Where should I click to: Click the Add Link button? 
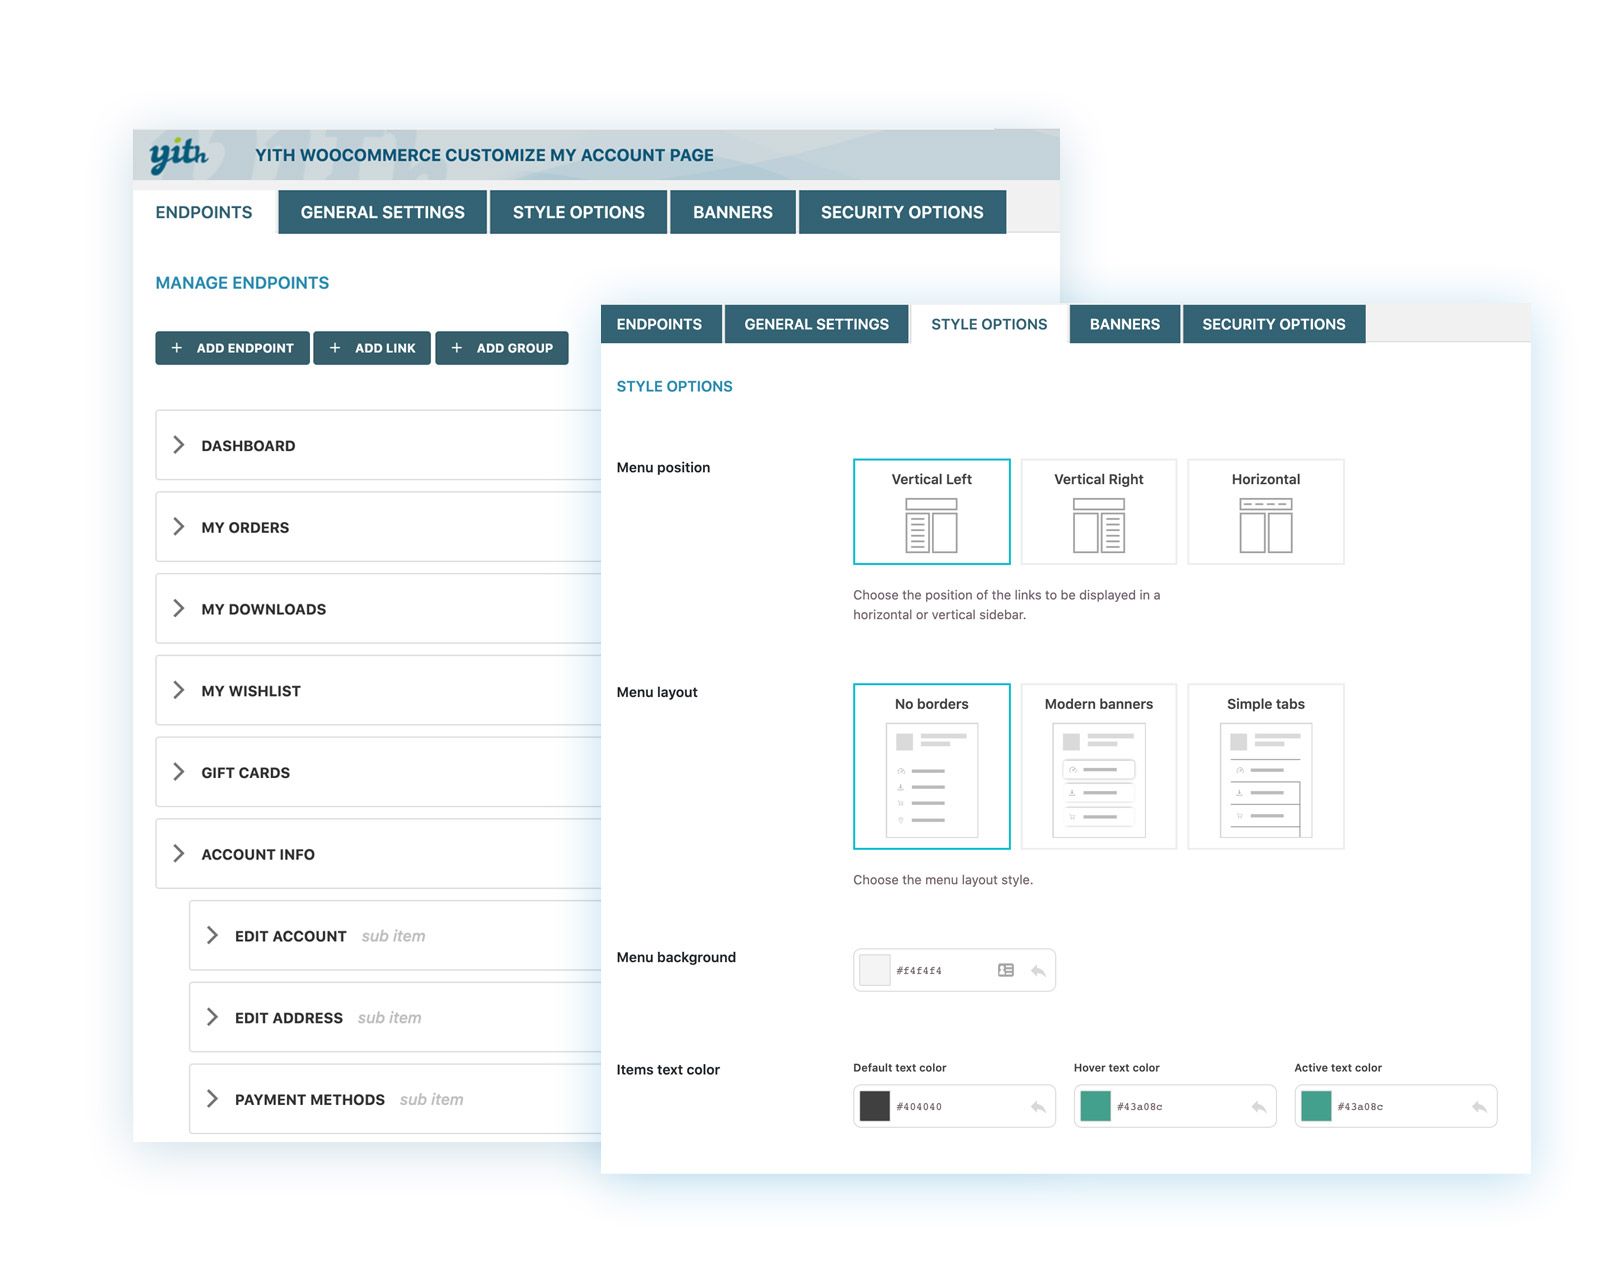[372, 348]
